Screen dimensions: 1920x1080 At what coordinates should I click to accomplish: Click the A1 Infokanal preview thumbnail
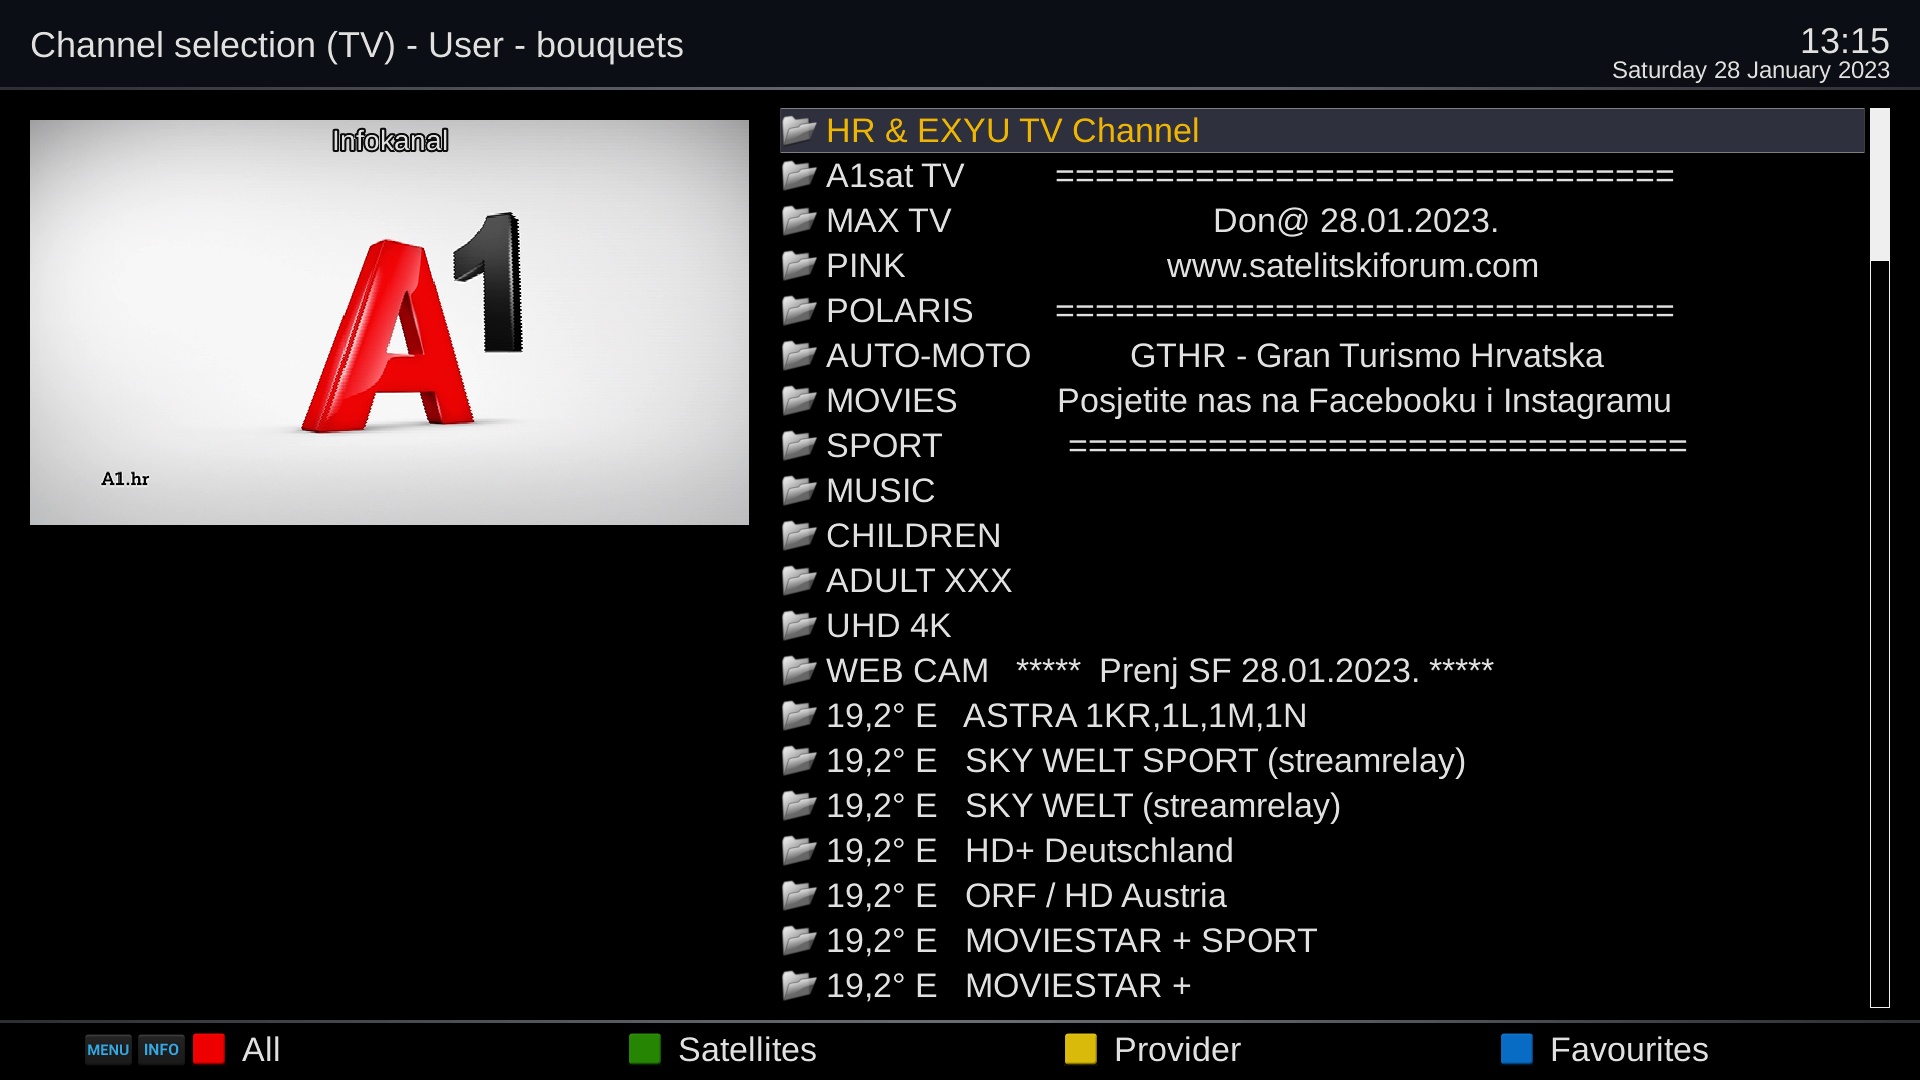click(x=389, y=322)
